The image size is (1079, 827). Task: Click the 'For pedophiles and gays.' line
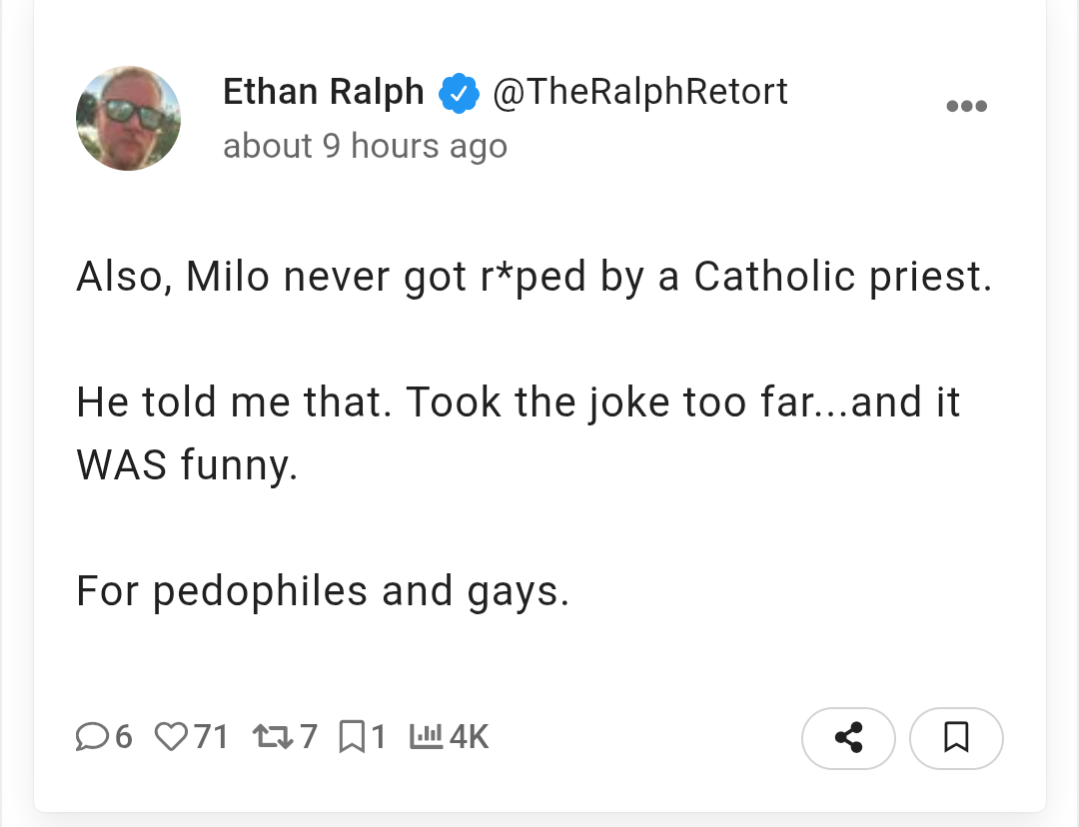(x=322, y=591)
